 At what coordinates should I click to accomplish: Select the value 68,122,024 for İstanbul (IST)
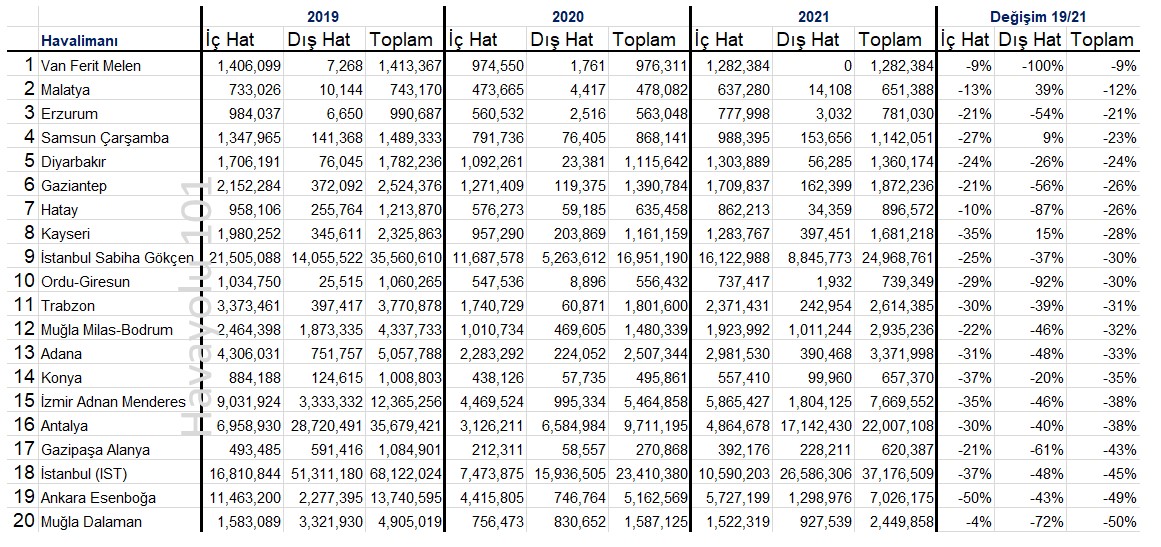pos(404,474)
